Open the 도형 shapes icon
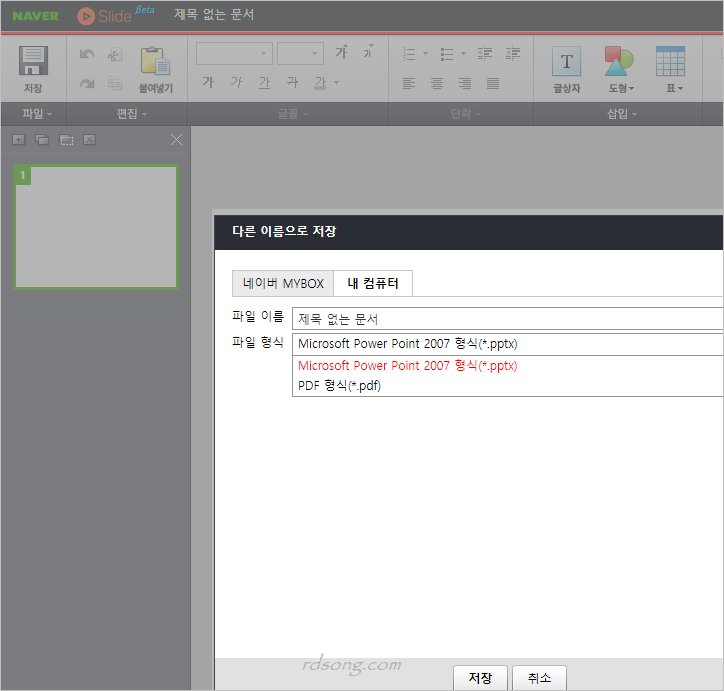 pos(620,62)
